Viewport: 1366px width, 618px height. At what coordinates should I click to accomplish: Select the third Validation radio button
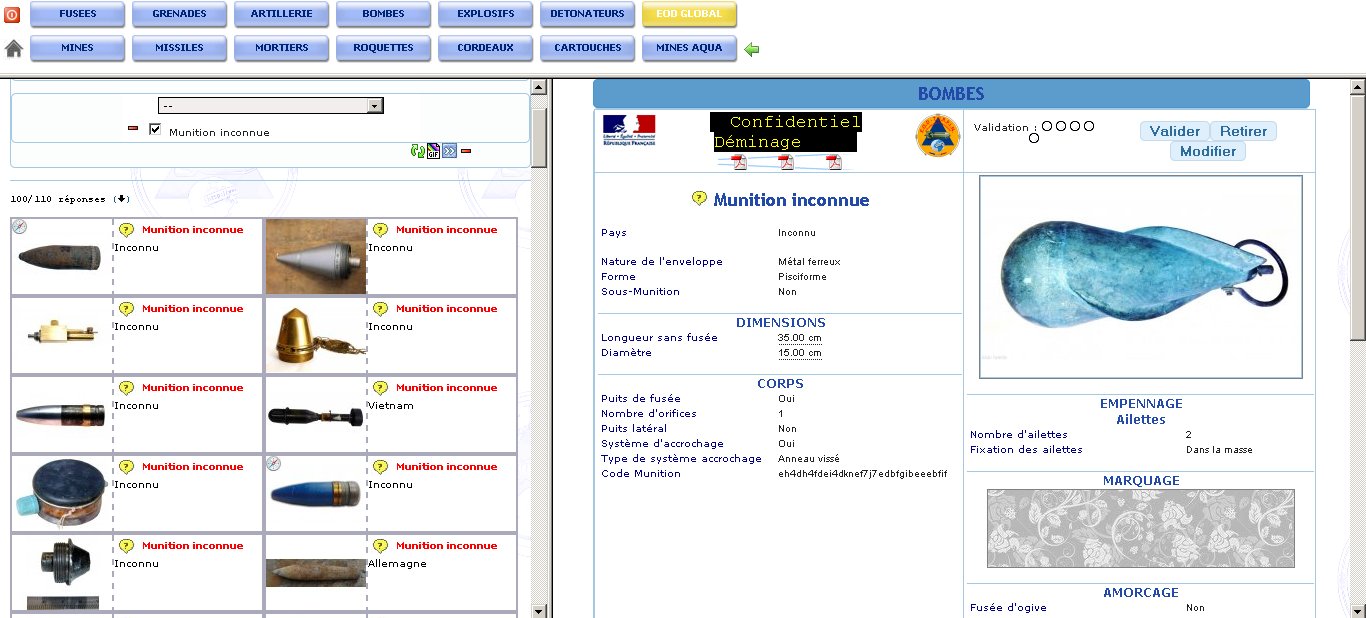click(x=1075, y=126)
